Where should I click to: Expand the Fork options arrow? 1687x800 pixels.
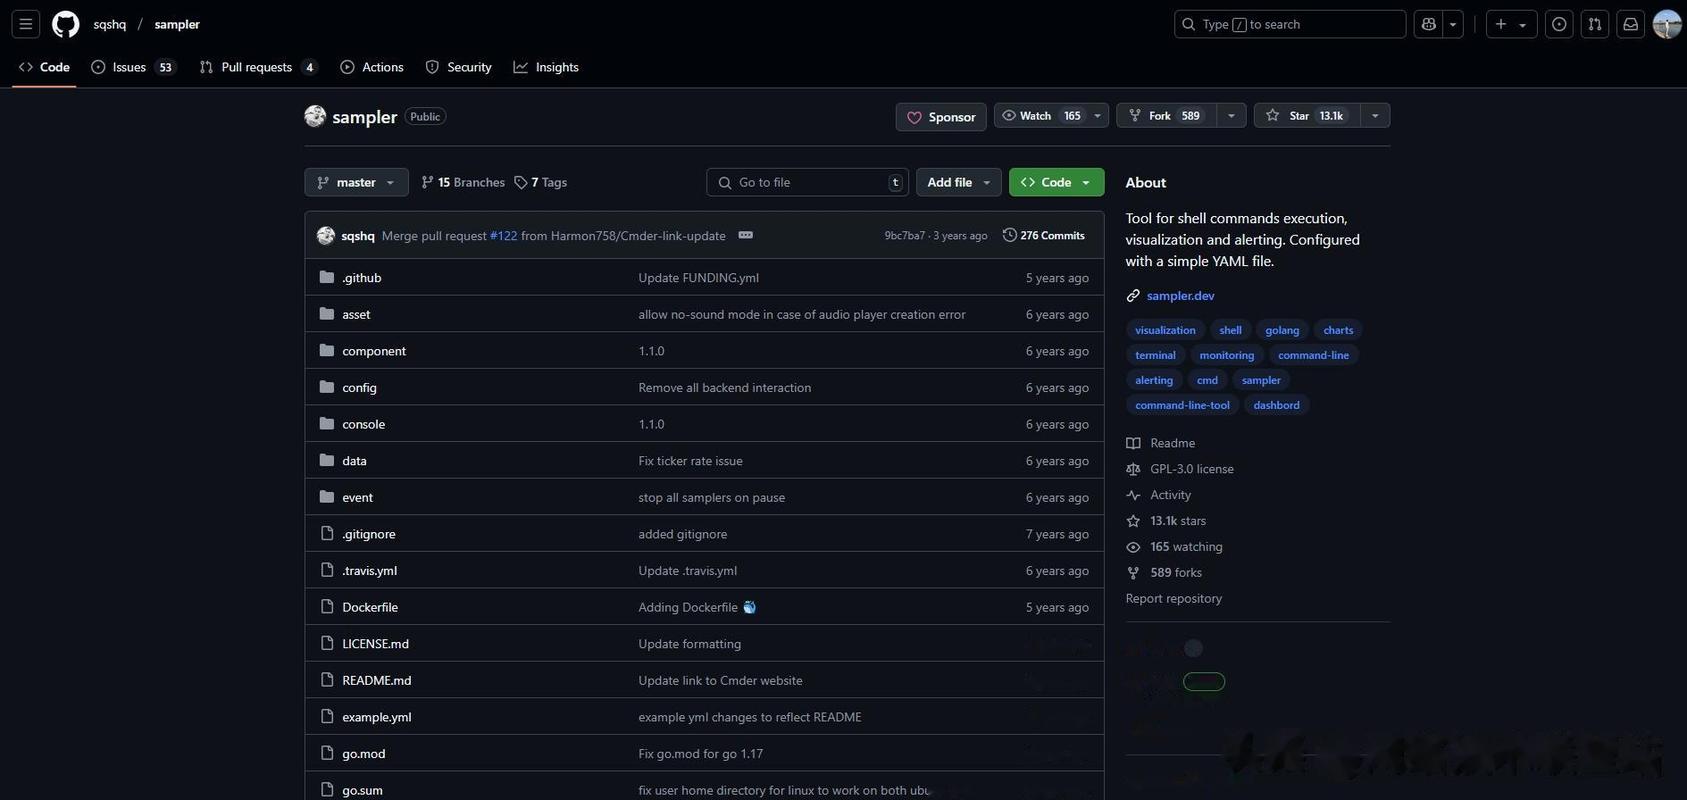click(1231, 116)
